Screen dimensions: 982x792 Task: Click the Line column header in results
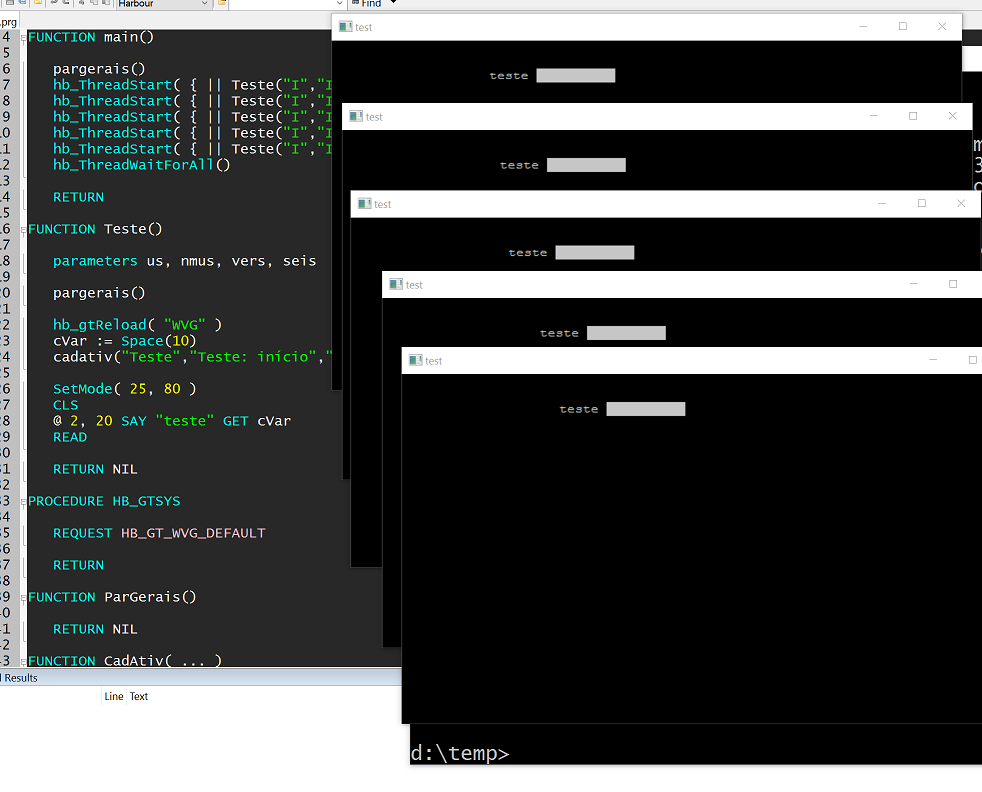114,697
